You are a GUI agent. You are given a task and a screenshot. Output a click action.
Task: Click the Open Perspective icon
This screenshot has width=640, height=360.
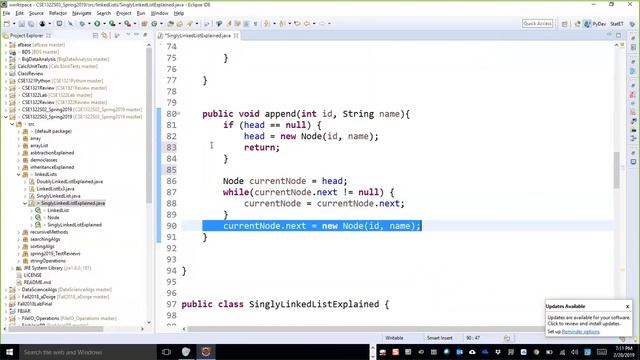point(564,24)
